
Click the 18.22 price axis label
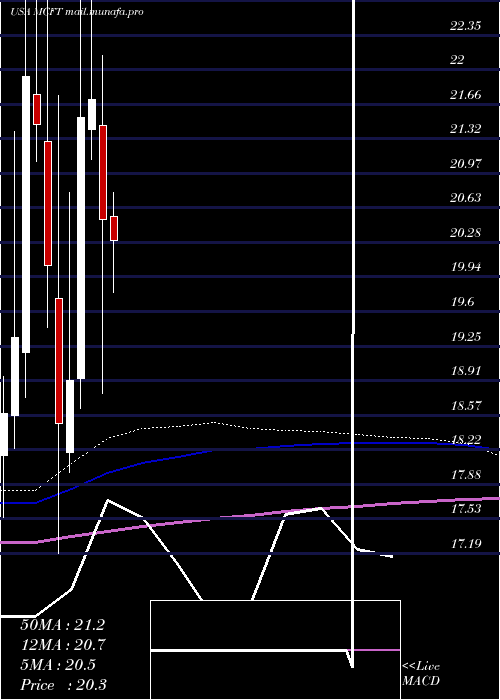[x=465, y=440]
